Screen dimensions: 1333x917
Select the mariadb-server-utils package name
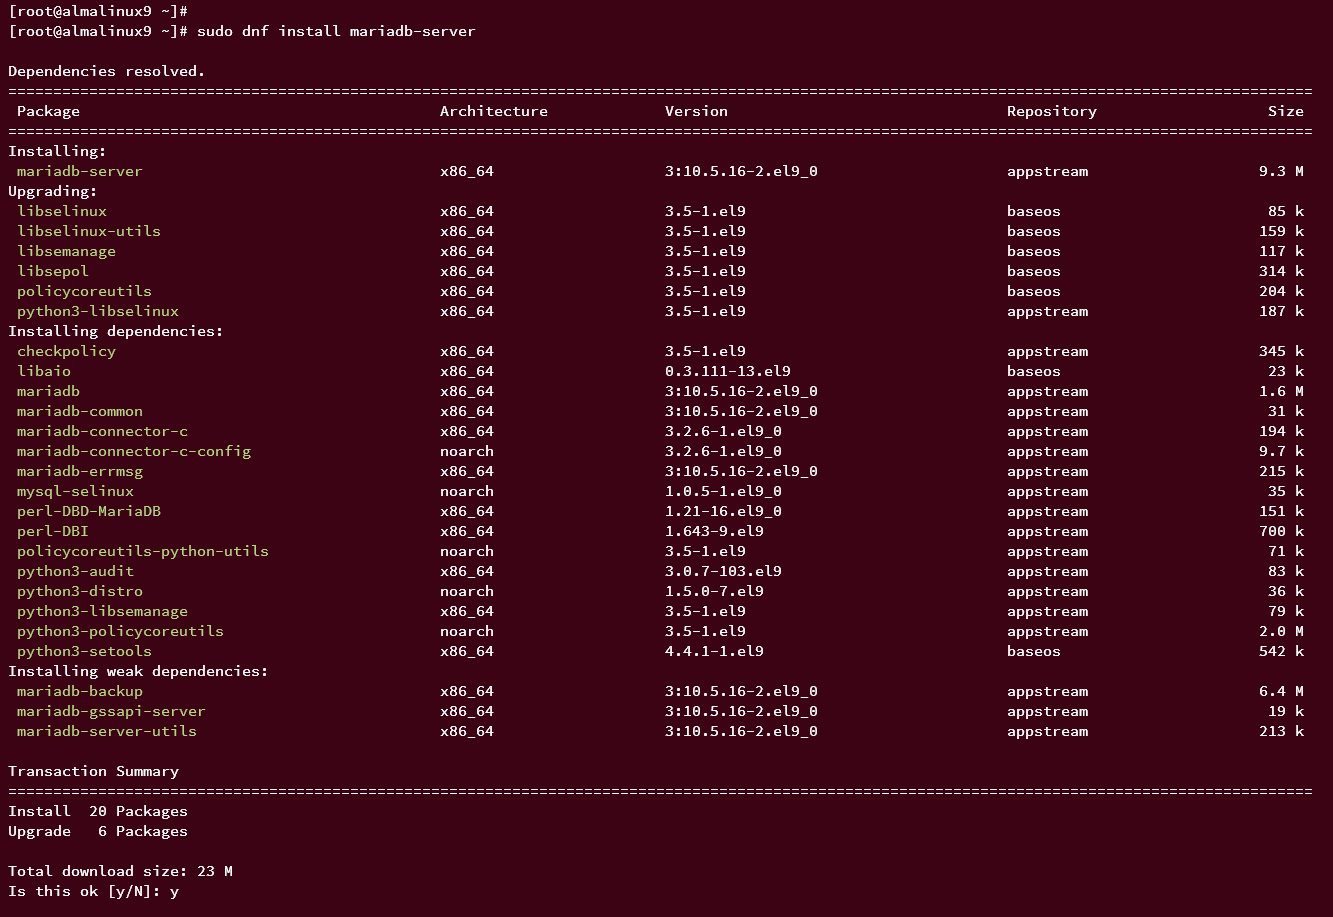[x=107, y=731]
